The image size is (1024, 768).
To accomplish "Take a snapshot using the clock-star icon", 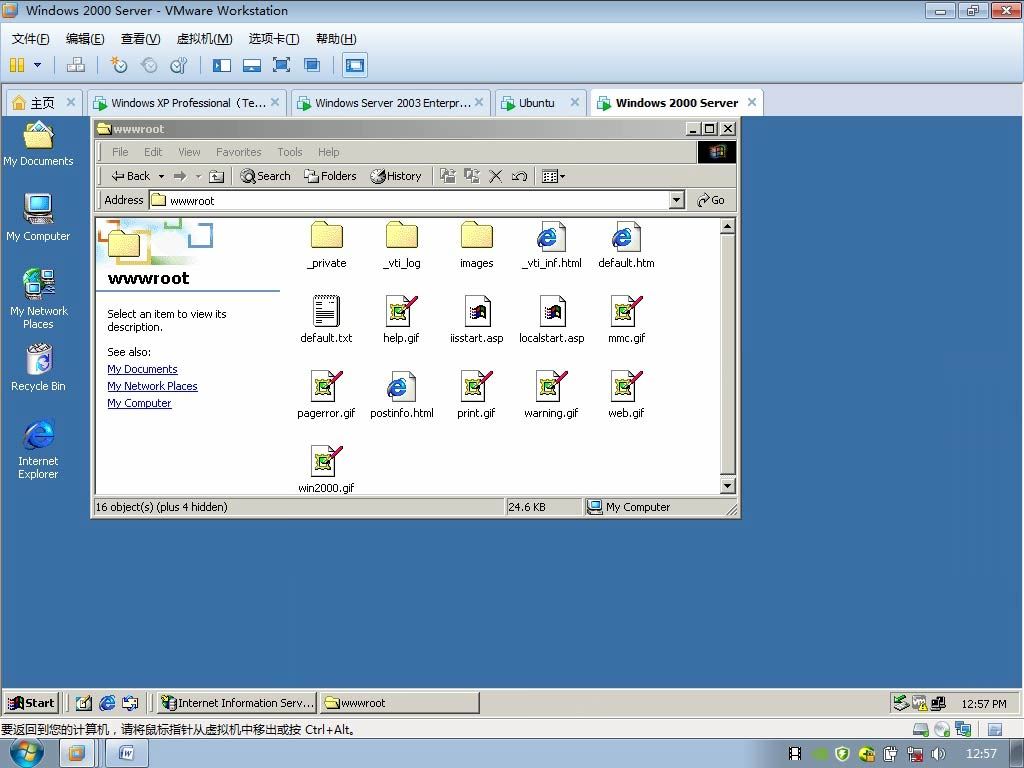I will click(118, 65).
